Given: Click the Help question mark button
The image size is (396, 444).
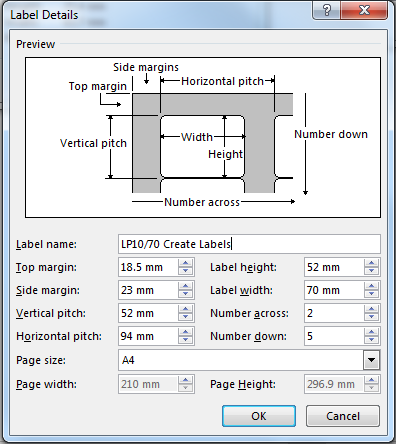Looking at the screenshot, I should (327, 10).
